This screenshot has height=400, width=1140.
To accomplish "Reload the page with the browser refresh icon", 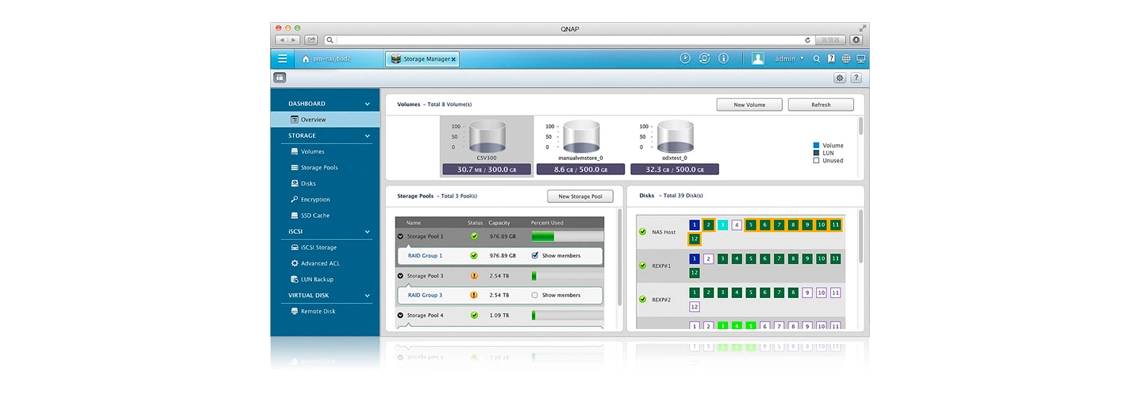I will (x=808, y=40).
